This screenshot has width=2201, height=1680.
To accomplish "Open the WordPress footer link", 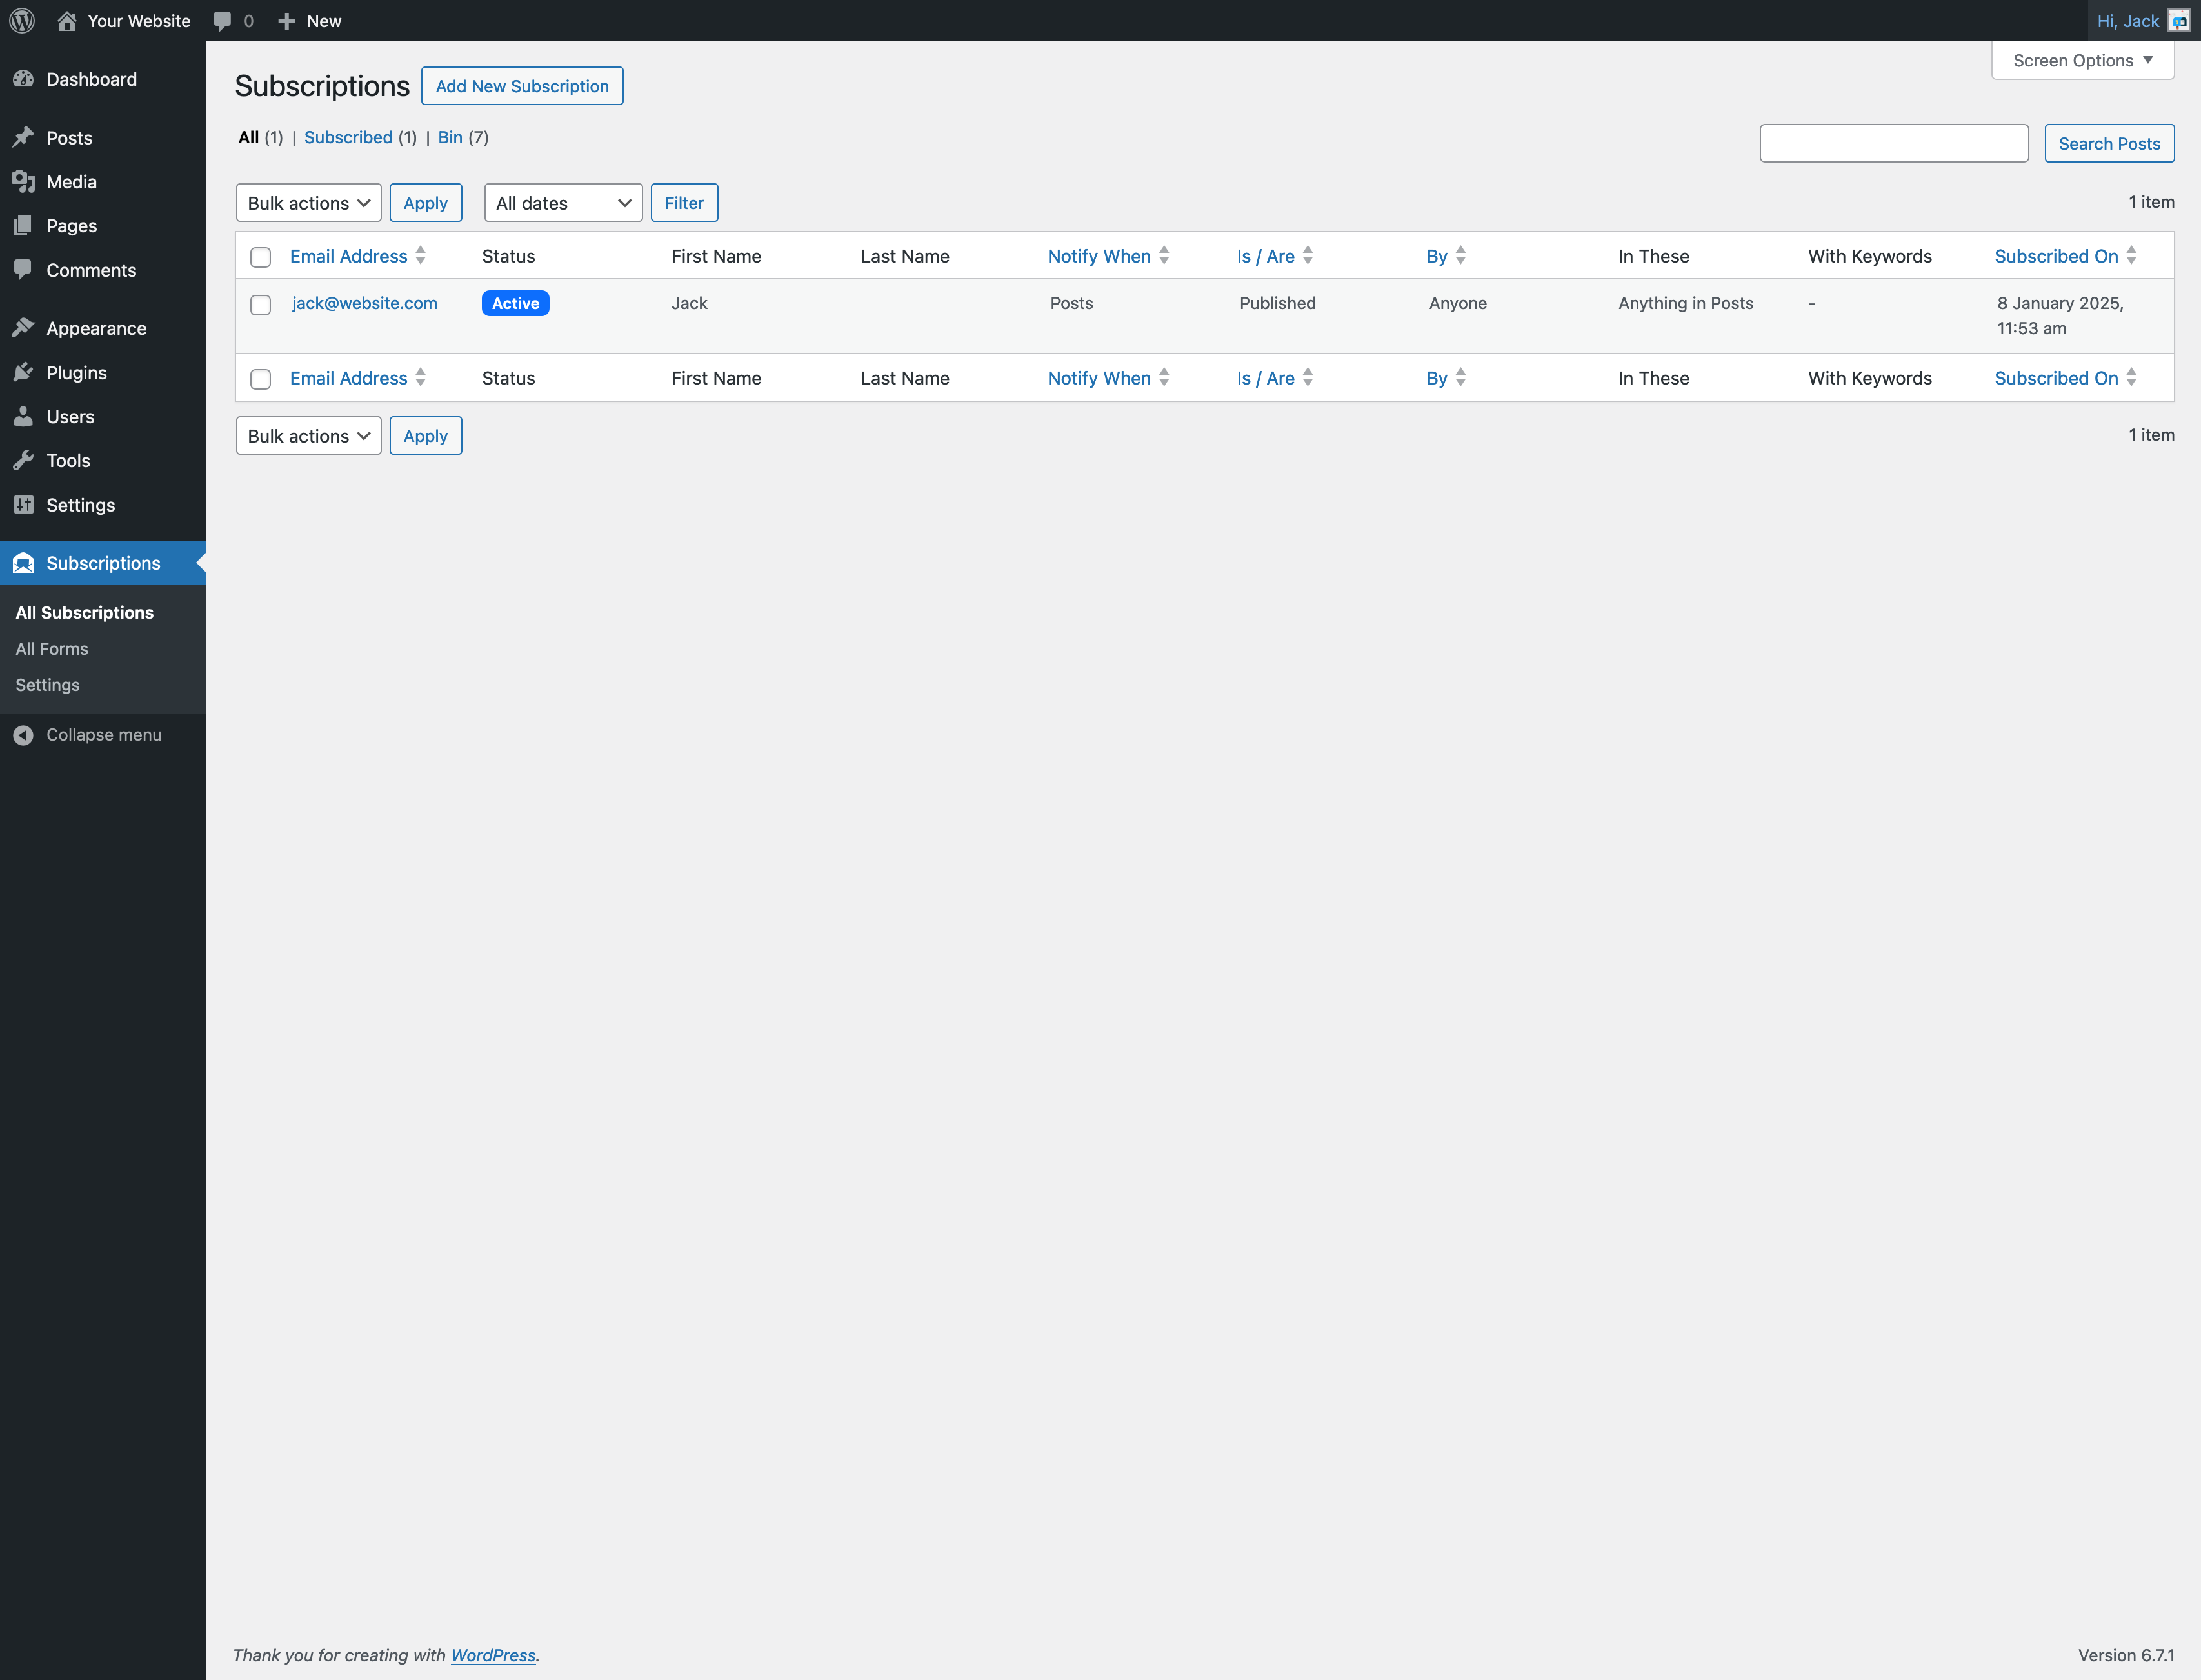I will tap(493, 1655).
